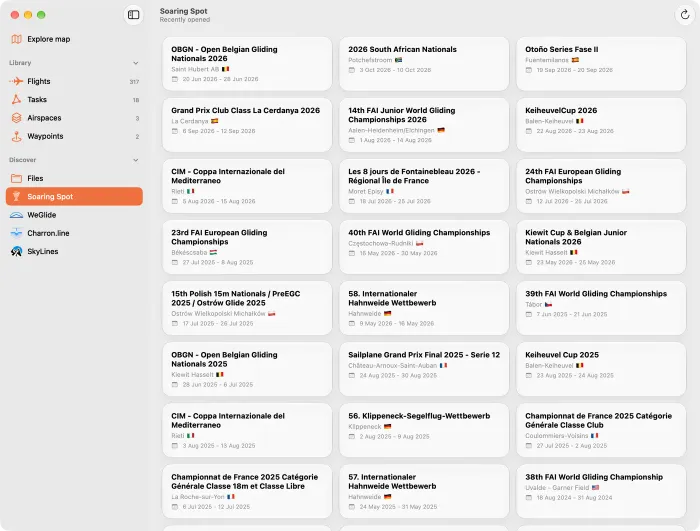Click US flag on 38th FAI World card
Viewport: 700px width, 531px height.
[x=596, y=488]
